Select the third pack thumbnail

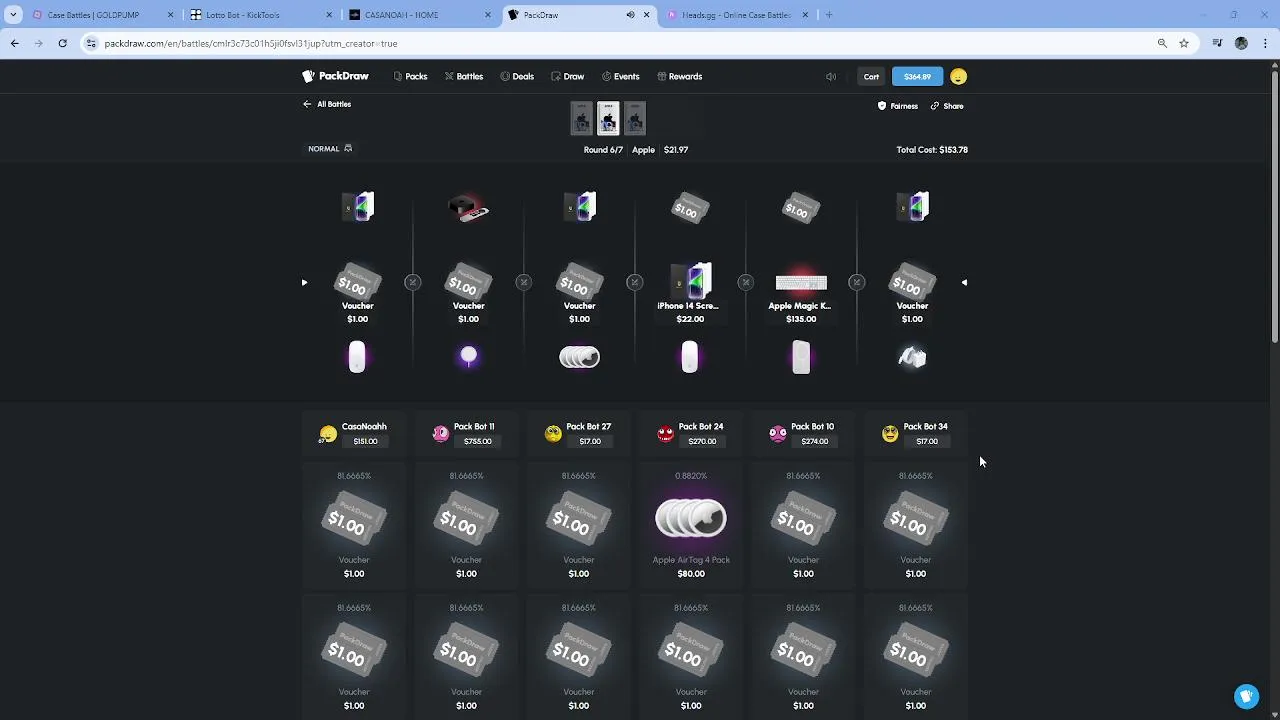click(635, 118)
